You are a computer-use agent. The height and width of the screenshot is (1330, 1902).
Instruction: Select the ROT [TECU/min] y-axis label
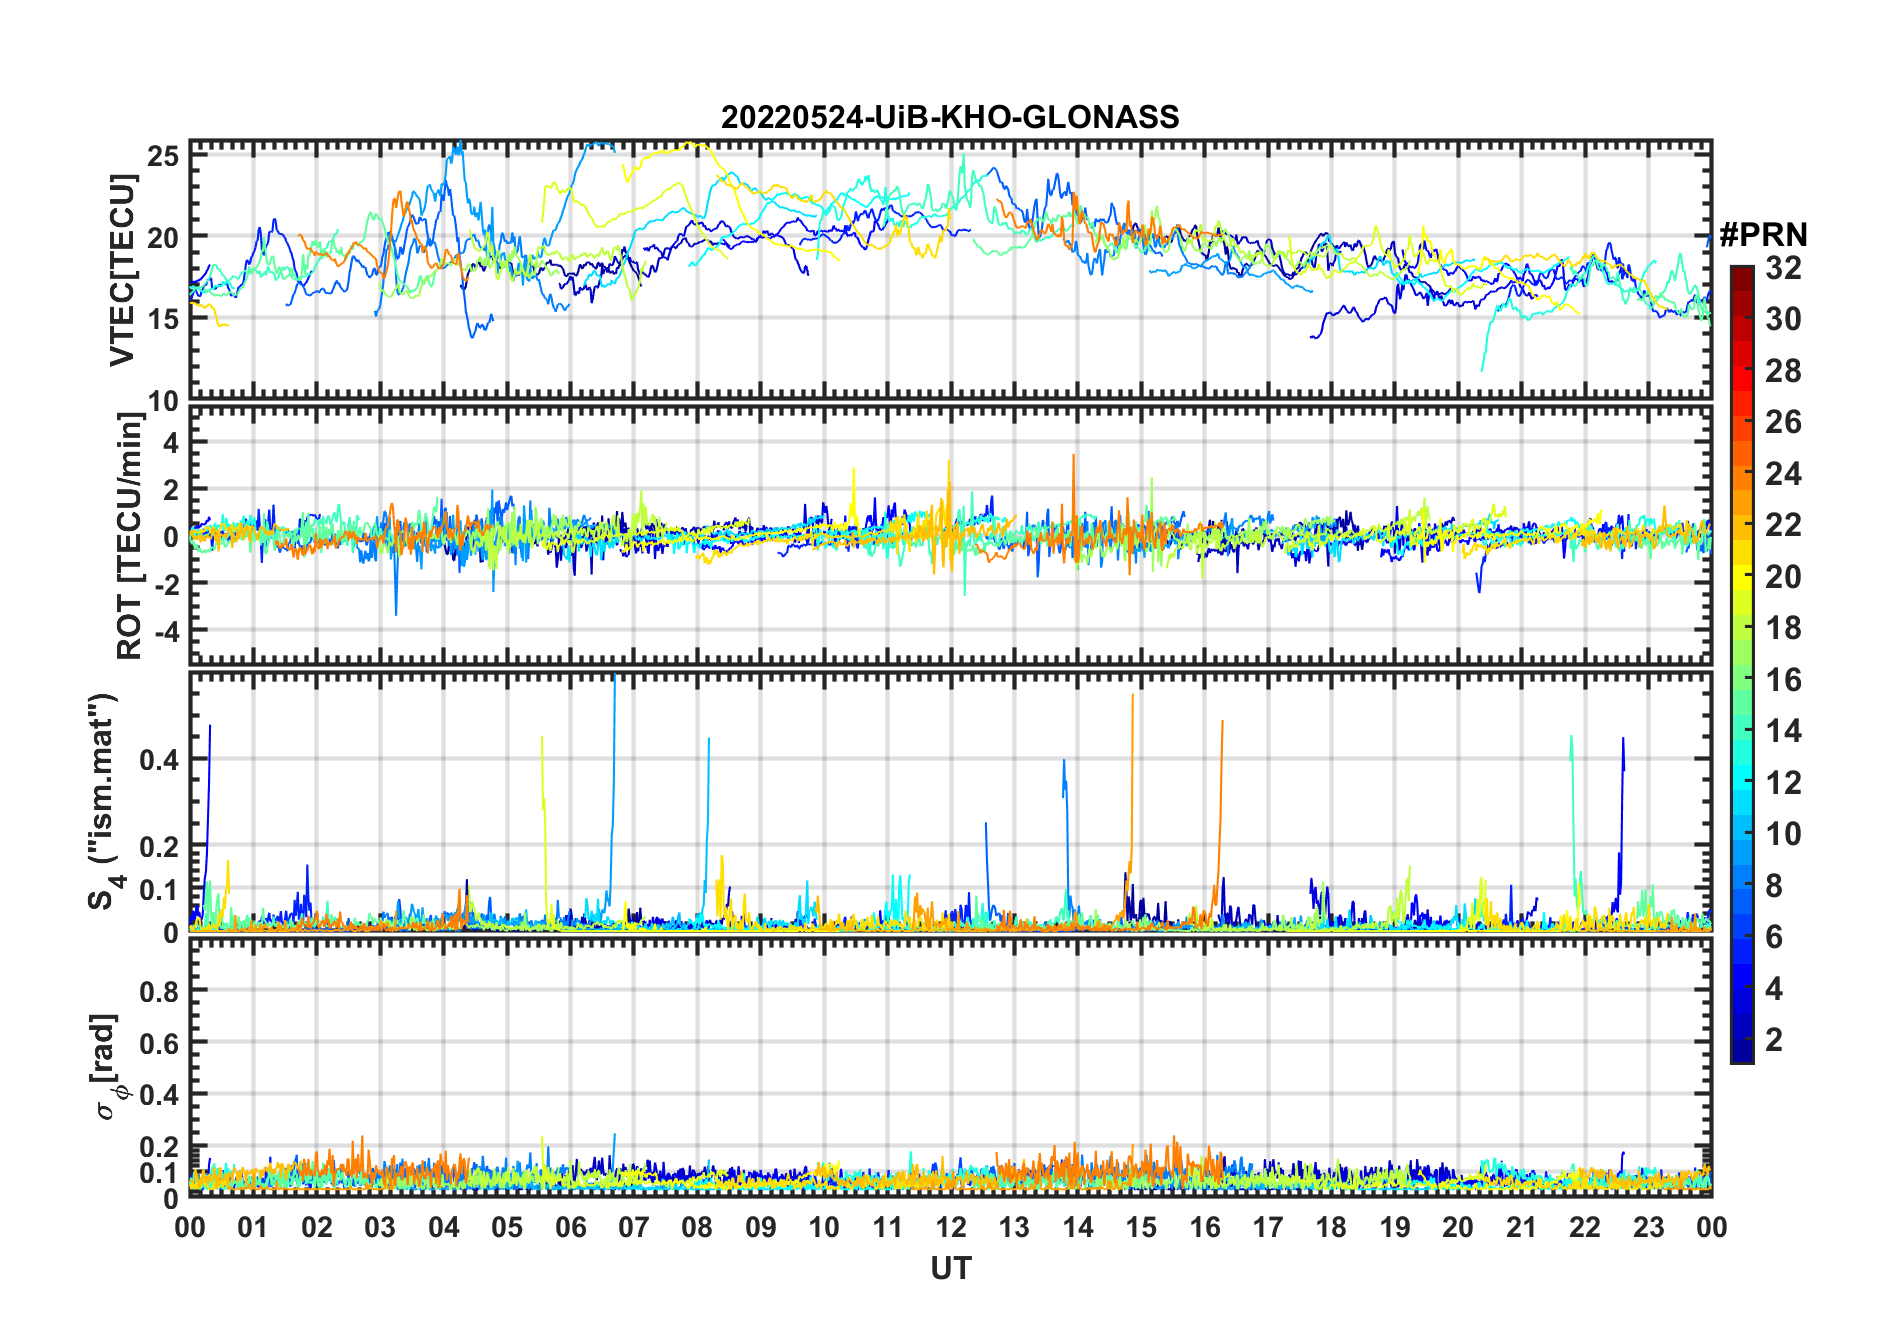(129, 536)
